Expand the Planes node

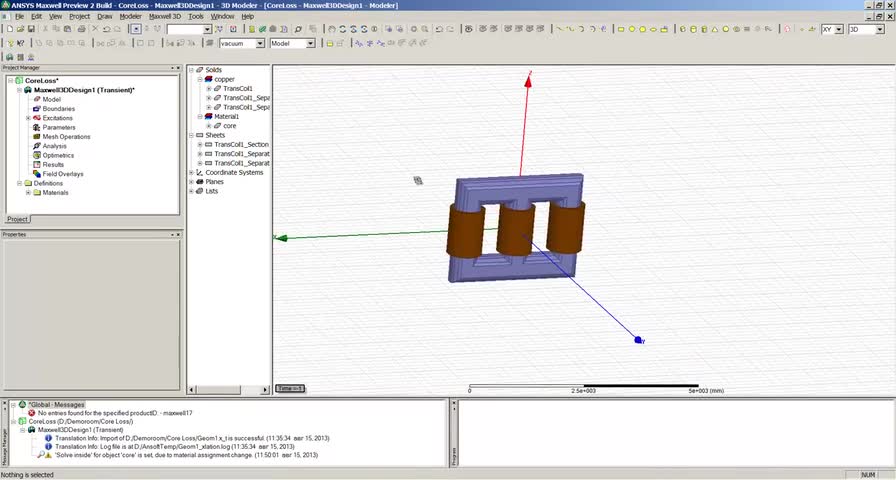191,182
